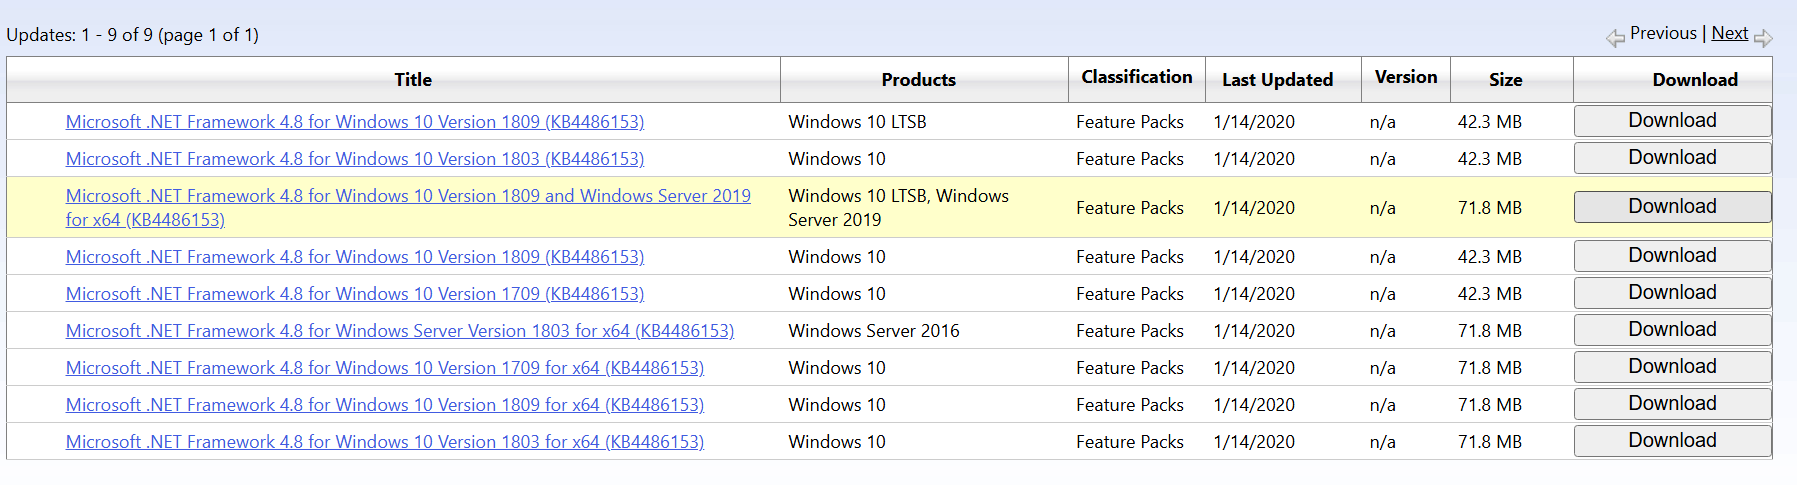
Task: Click the Next page arrow icon
Action: (x=1763, y=38)
